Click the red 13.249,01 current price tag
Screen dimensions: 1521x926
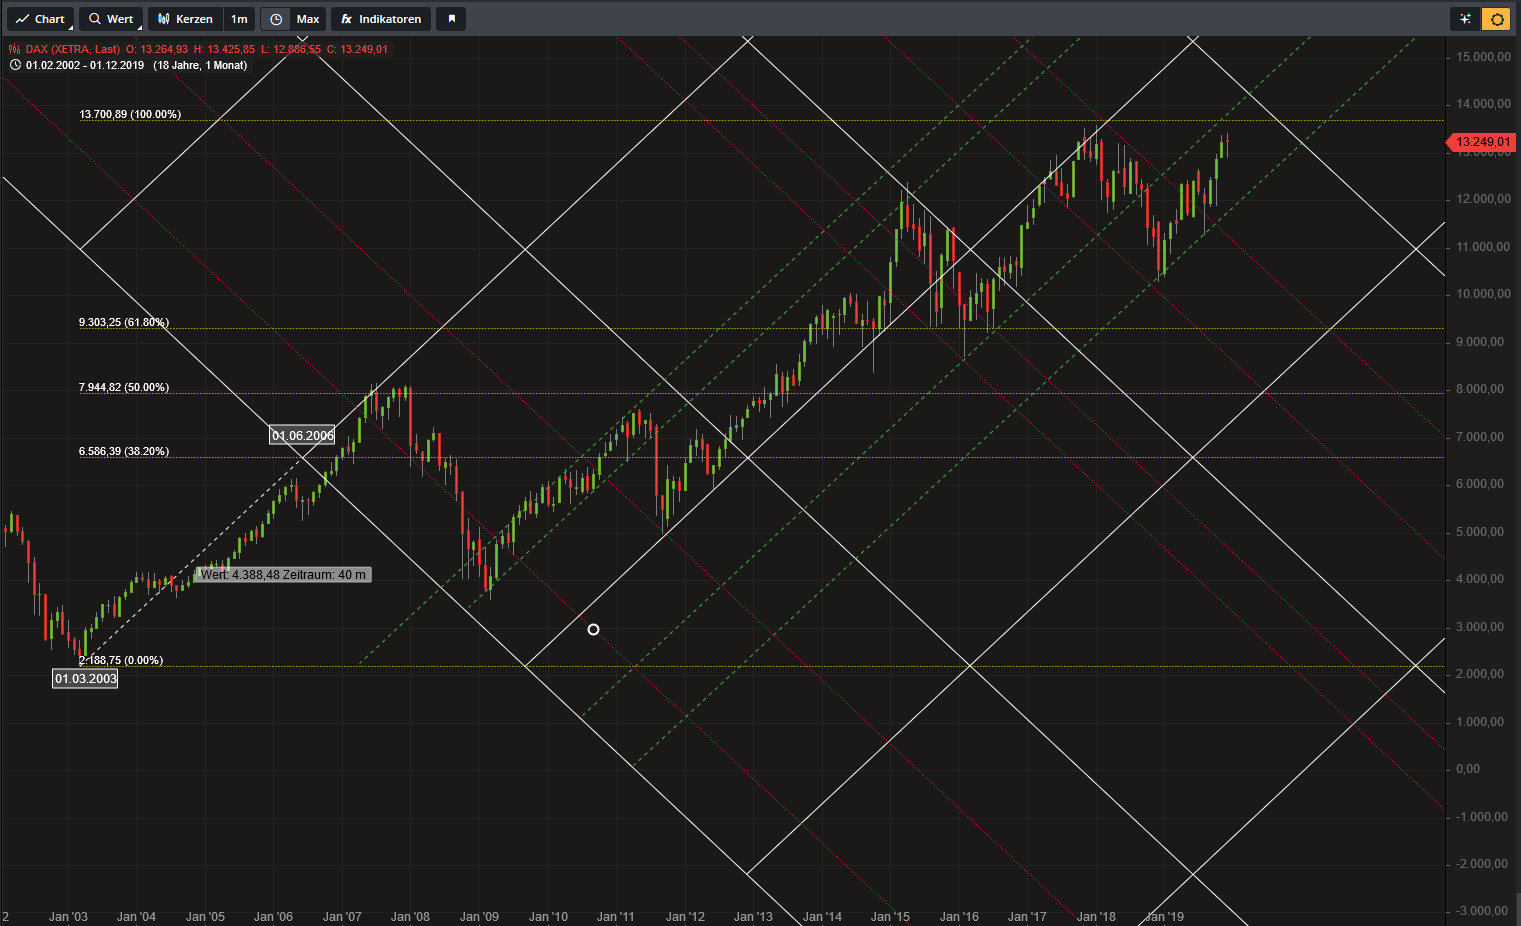[x=1482, y=142]
